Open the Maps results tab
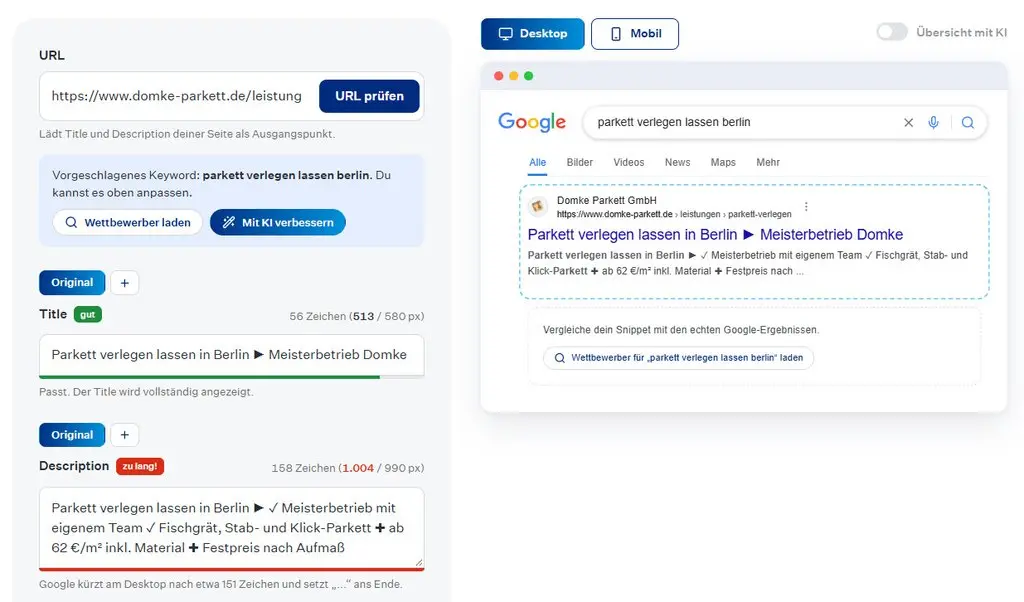Image resolution: width=1024 pixels, height=602 pixels. 723,163
